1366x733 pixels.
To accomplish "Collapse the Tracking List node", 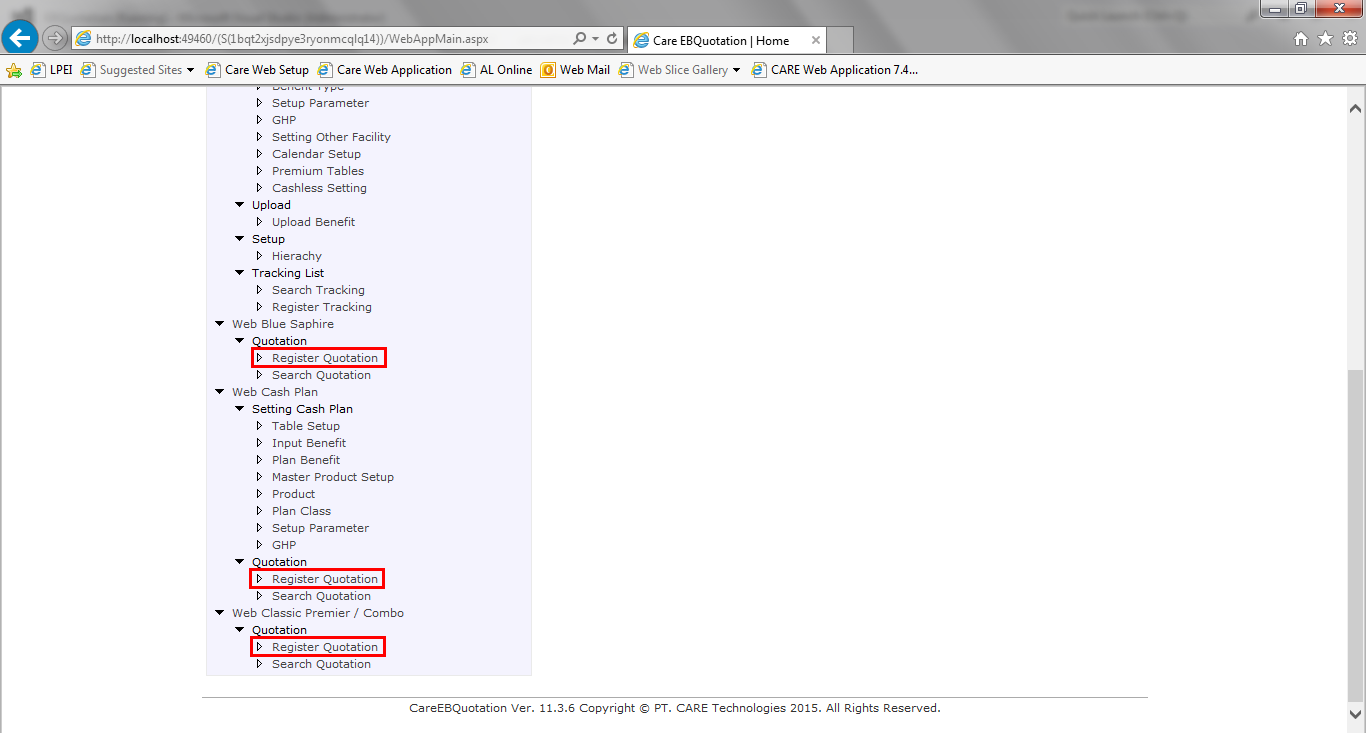I will (240, 273).
